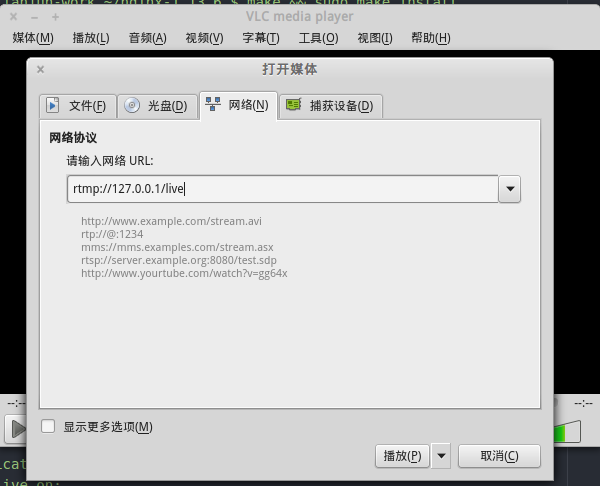The height and width of the screenshot is (486, 600).
Task: Close the VLC media player window
Action: tap(13, 17)
